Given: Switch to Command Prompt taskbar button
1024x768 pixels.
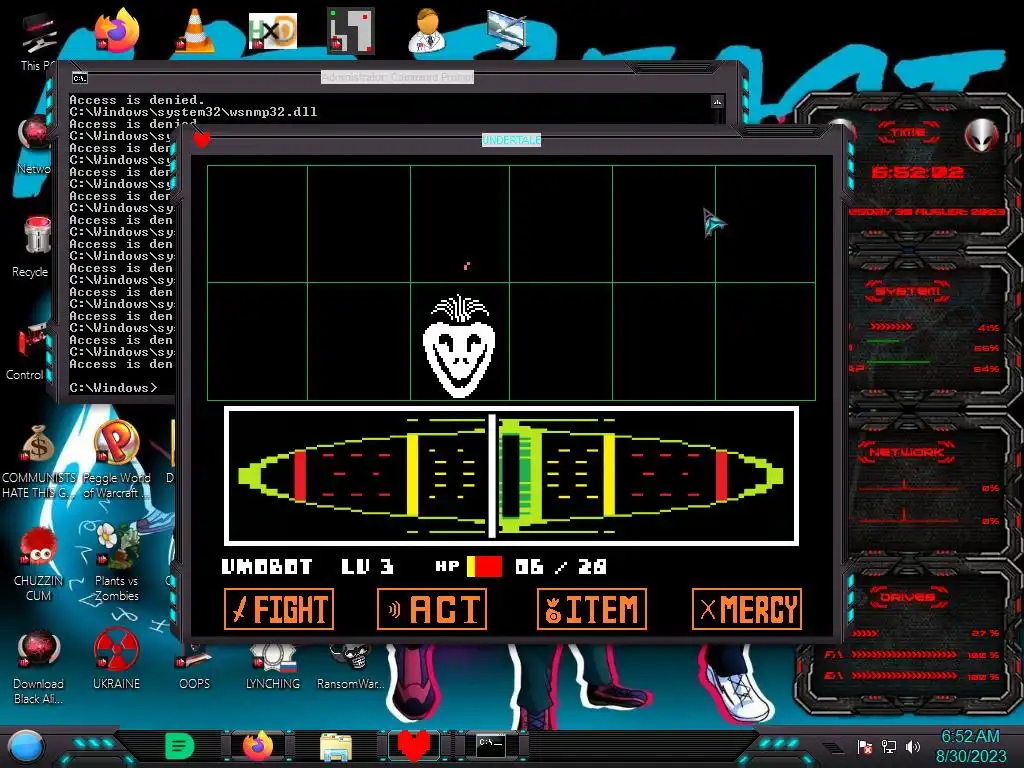Looking at the screenshot, I should coord(491,746).
